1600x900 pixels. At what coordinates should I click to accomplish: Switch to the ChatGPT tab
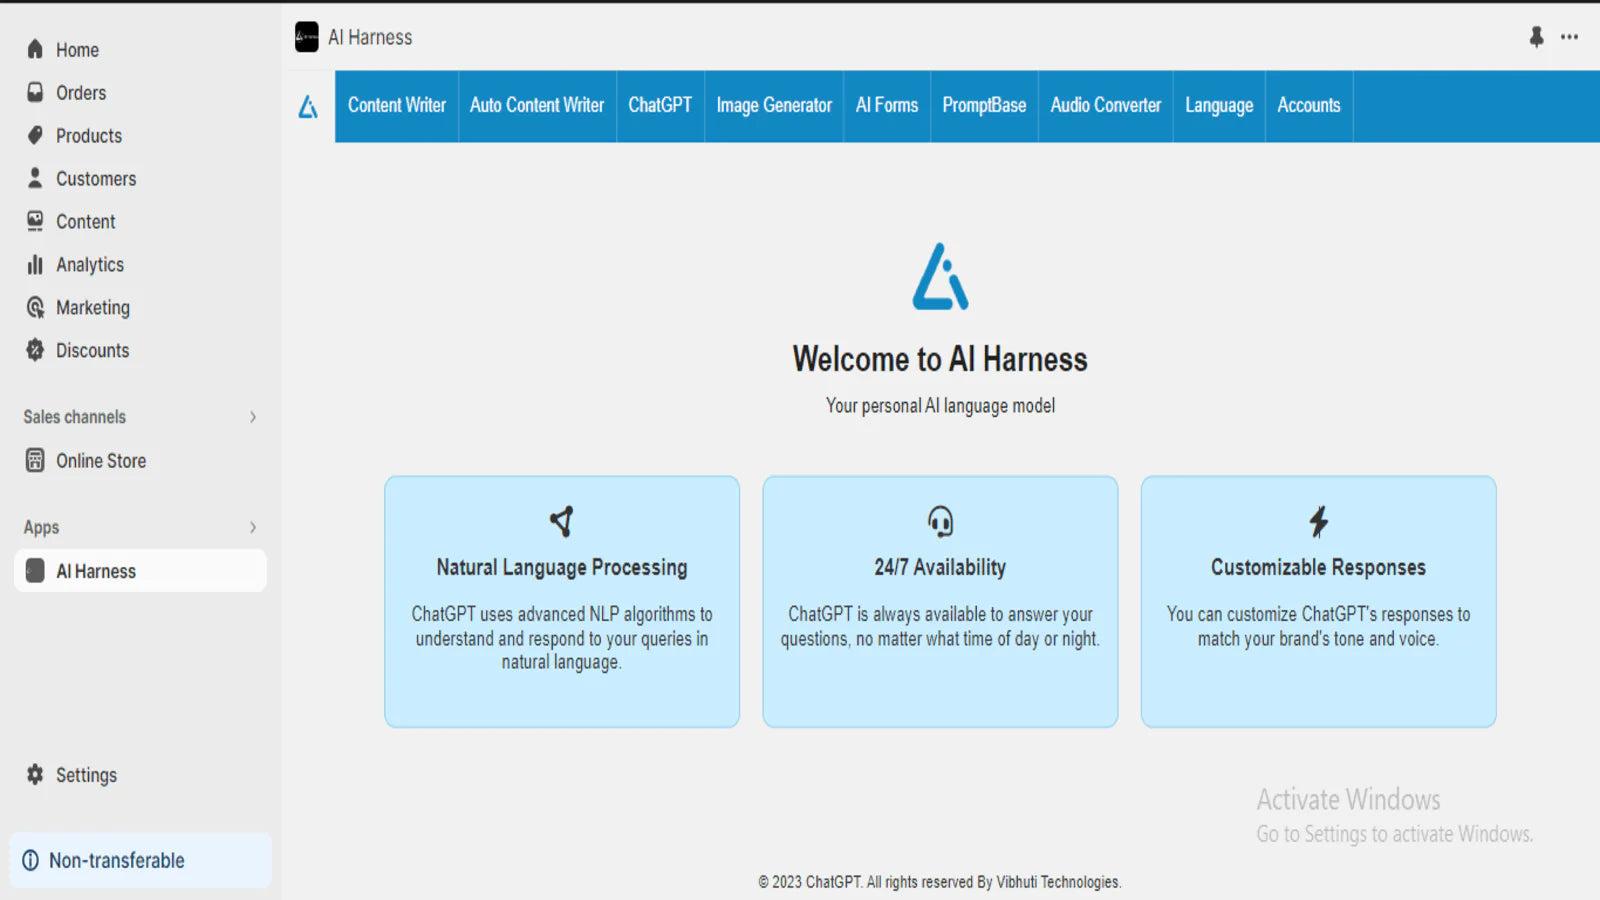point(660,105)
